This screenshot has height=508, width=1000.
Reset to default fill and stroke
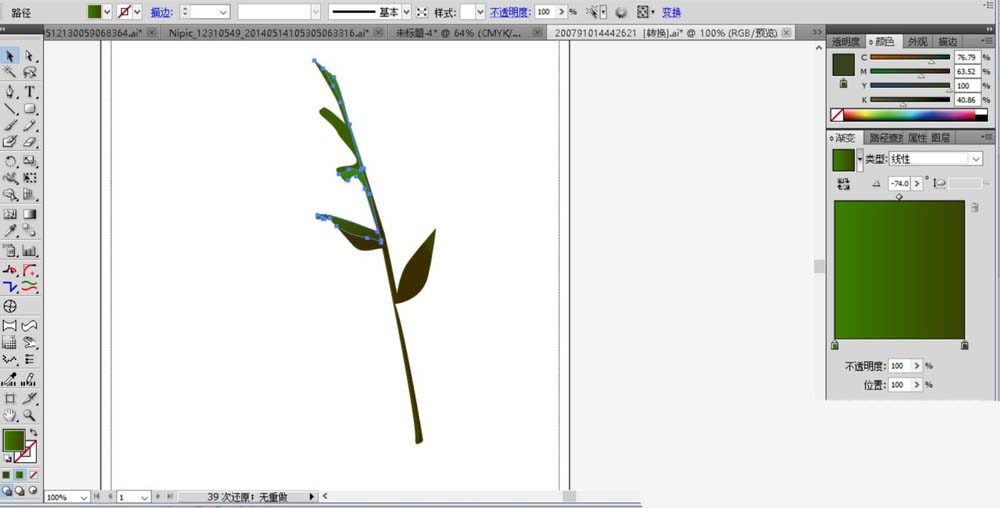click(x=7, y=458)
